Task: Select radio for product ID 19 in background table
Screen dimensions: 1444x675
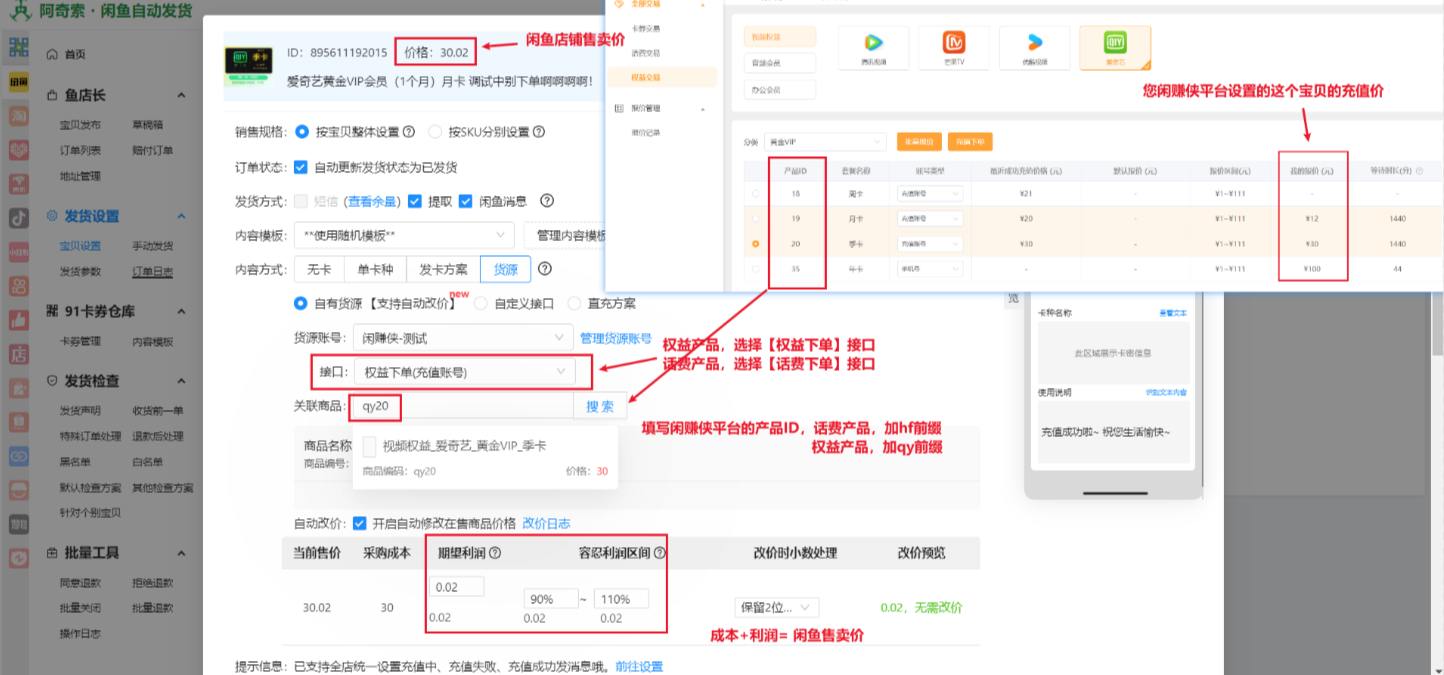Action: point(755,218)
